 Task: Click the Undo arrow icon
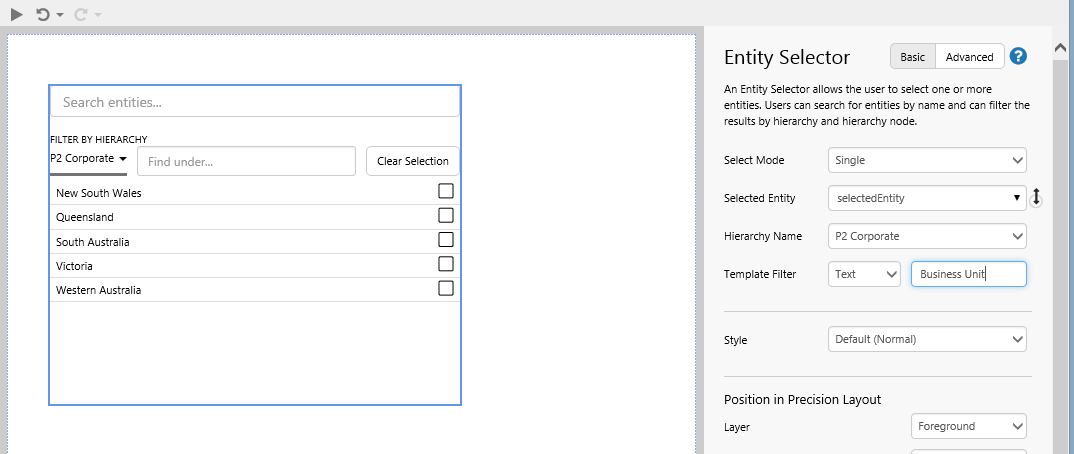click(x=42, y=14)
